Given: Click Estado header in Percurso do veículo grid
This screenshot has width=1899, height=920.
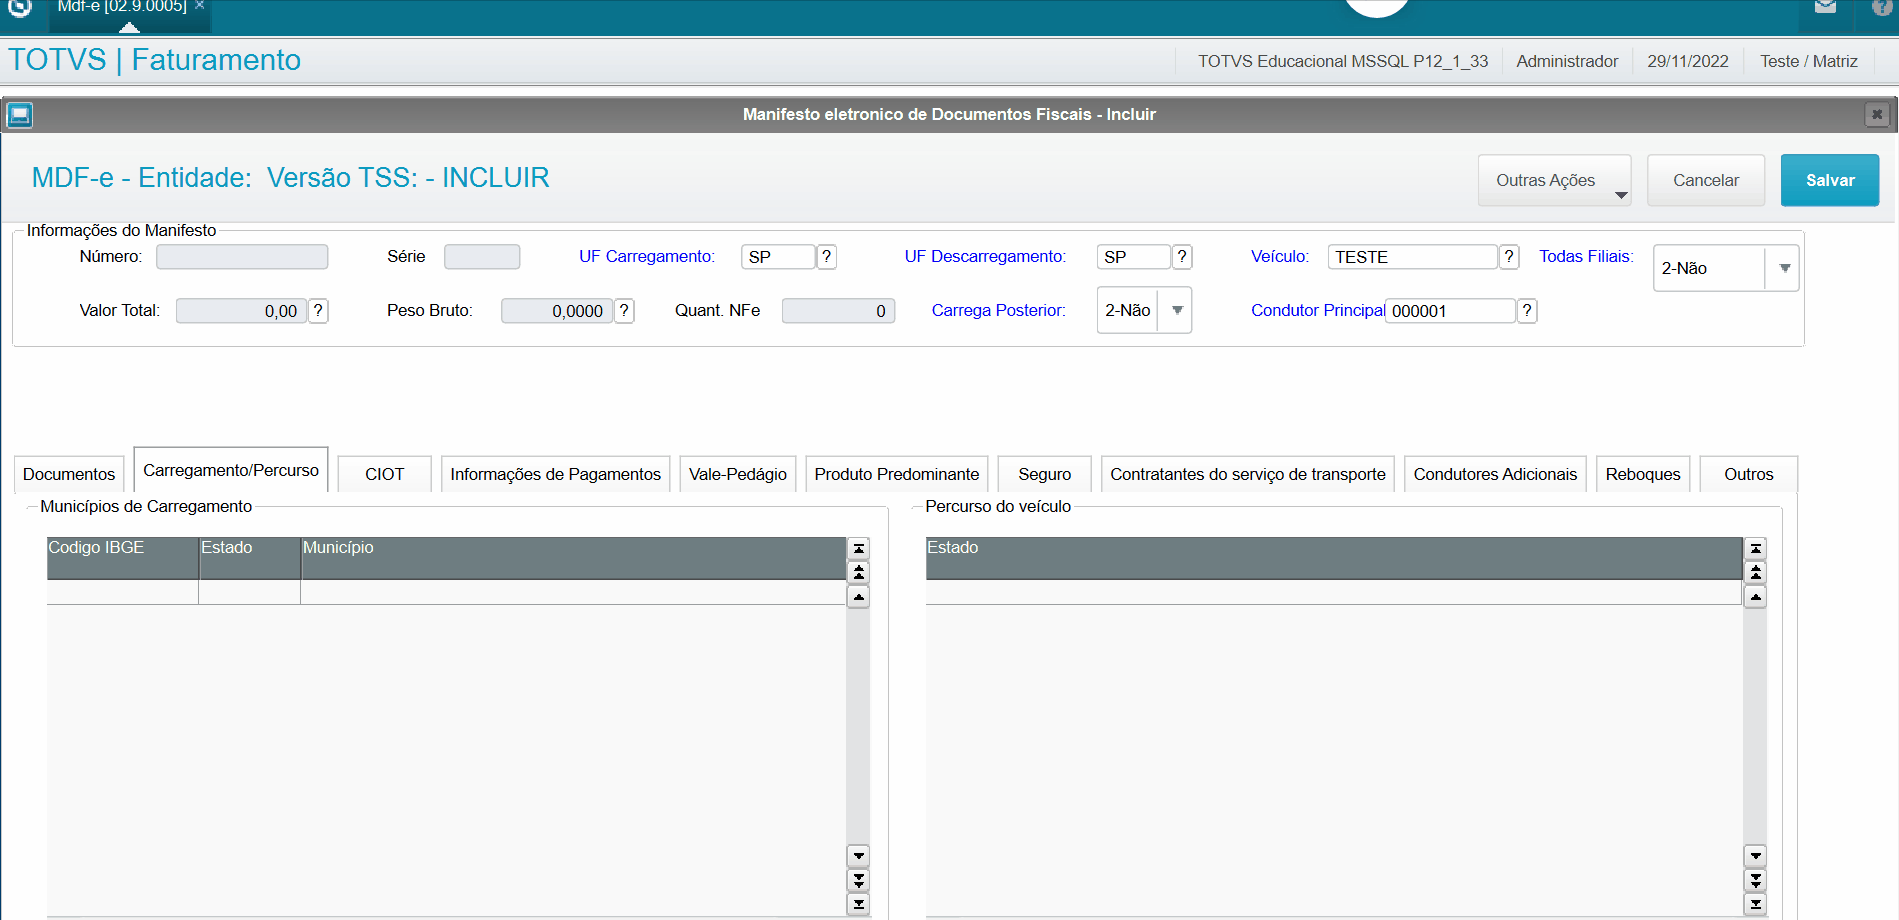Looking at the screenshot, I should [1334, 558].
